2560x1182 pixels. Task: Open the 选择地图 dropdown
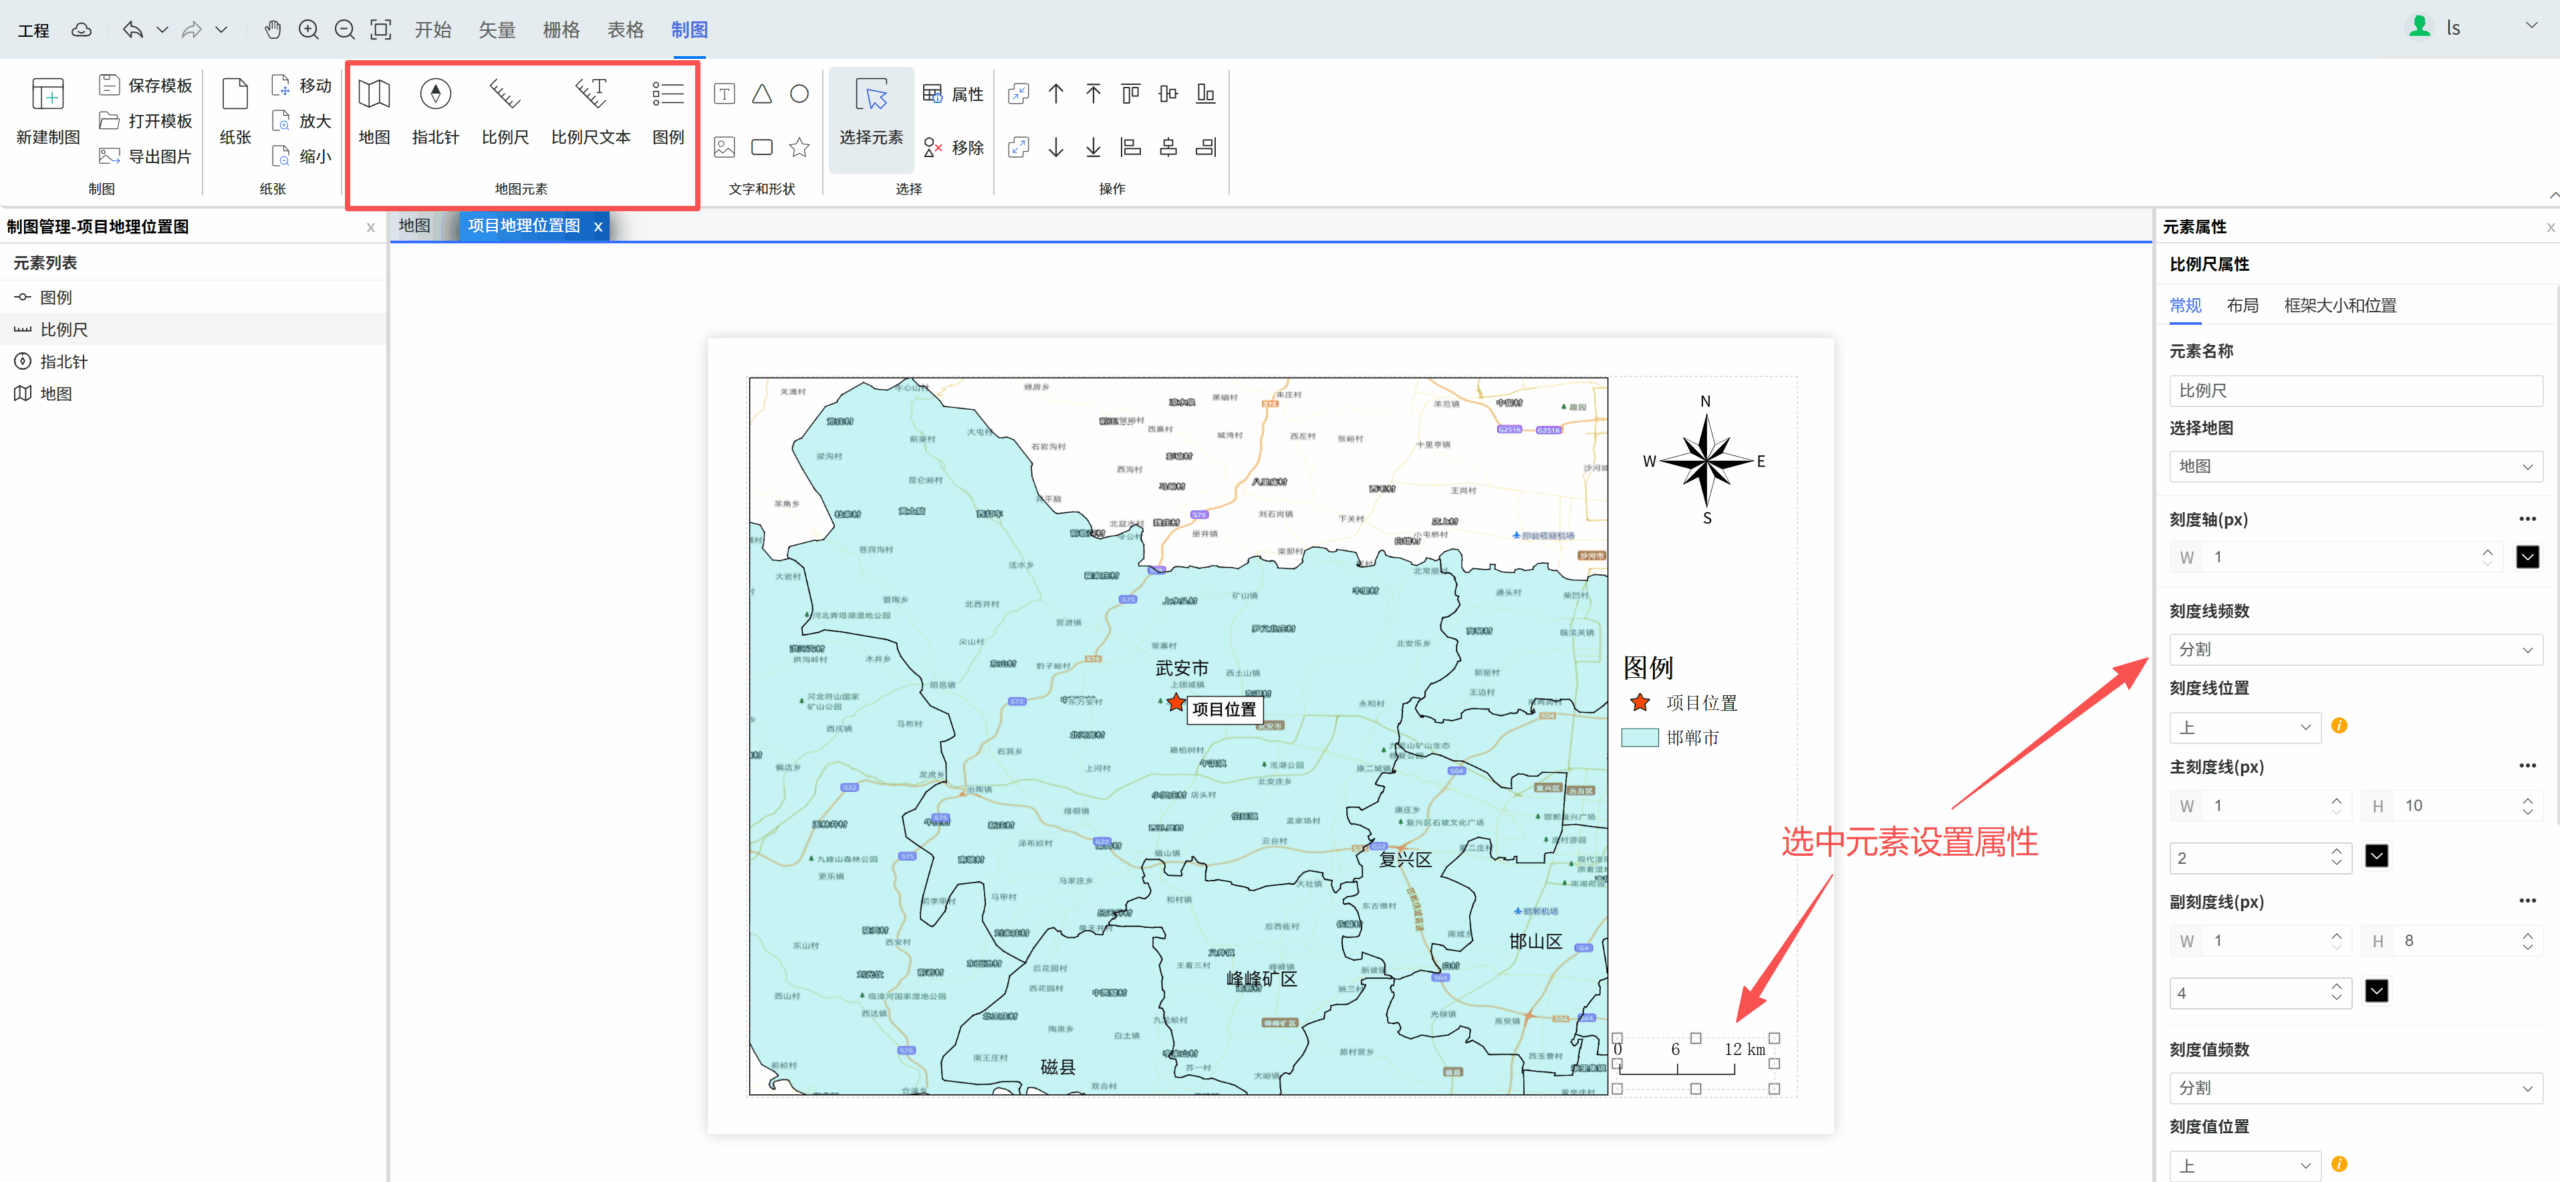pyautogui.click(x=2354, y=466)
